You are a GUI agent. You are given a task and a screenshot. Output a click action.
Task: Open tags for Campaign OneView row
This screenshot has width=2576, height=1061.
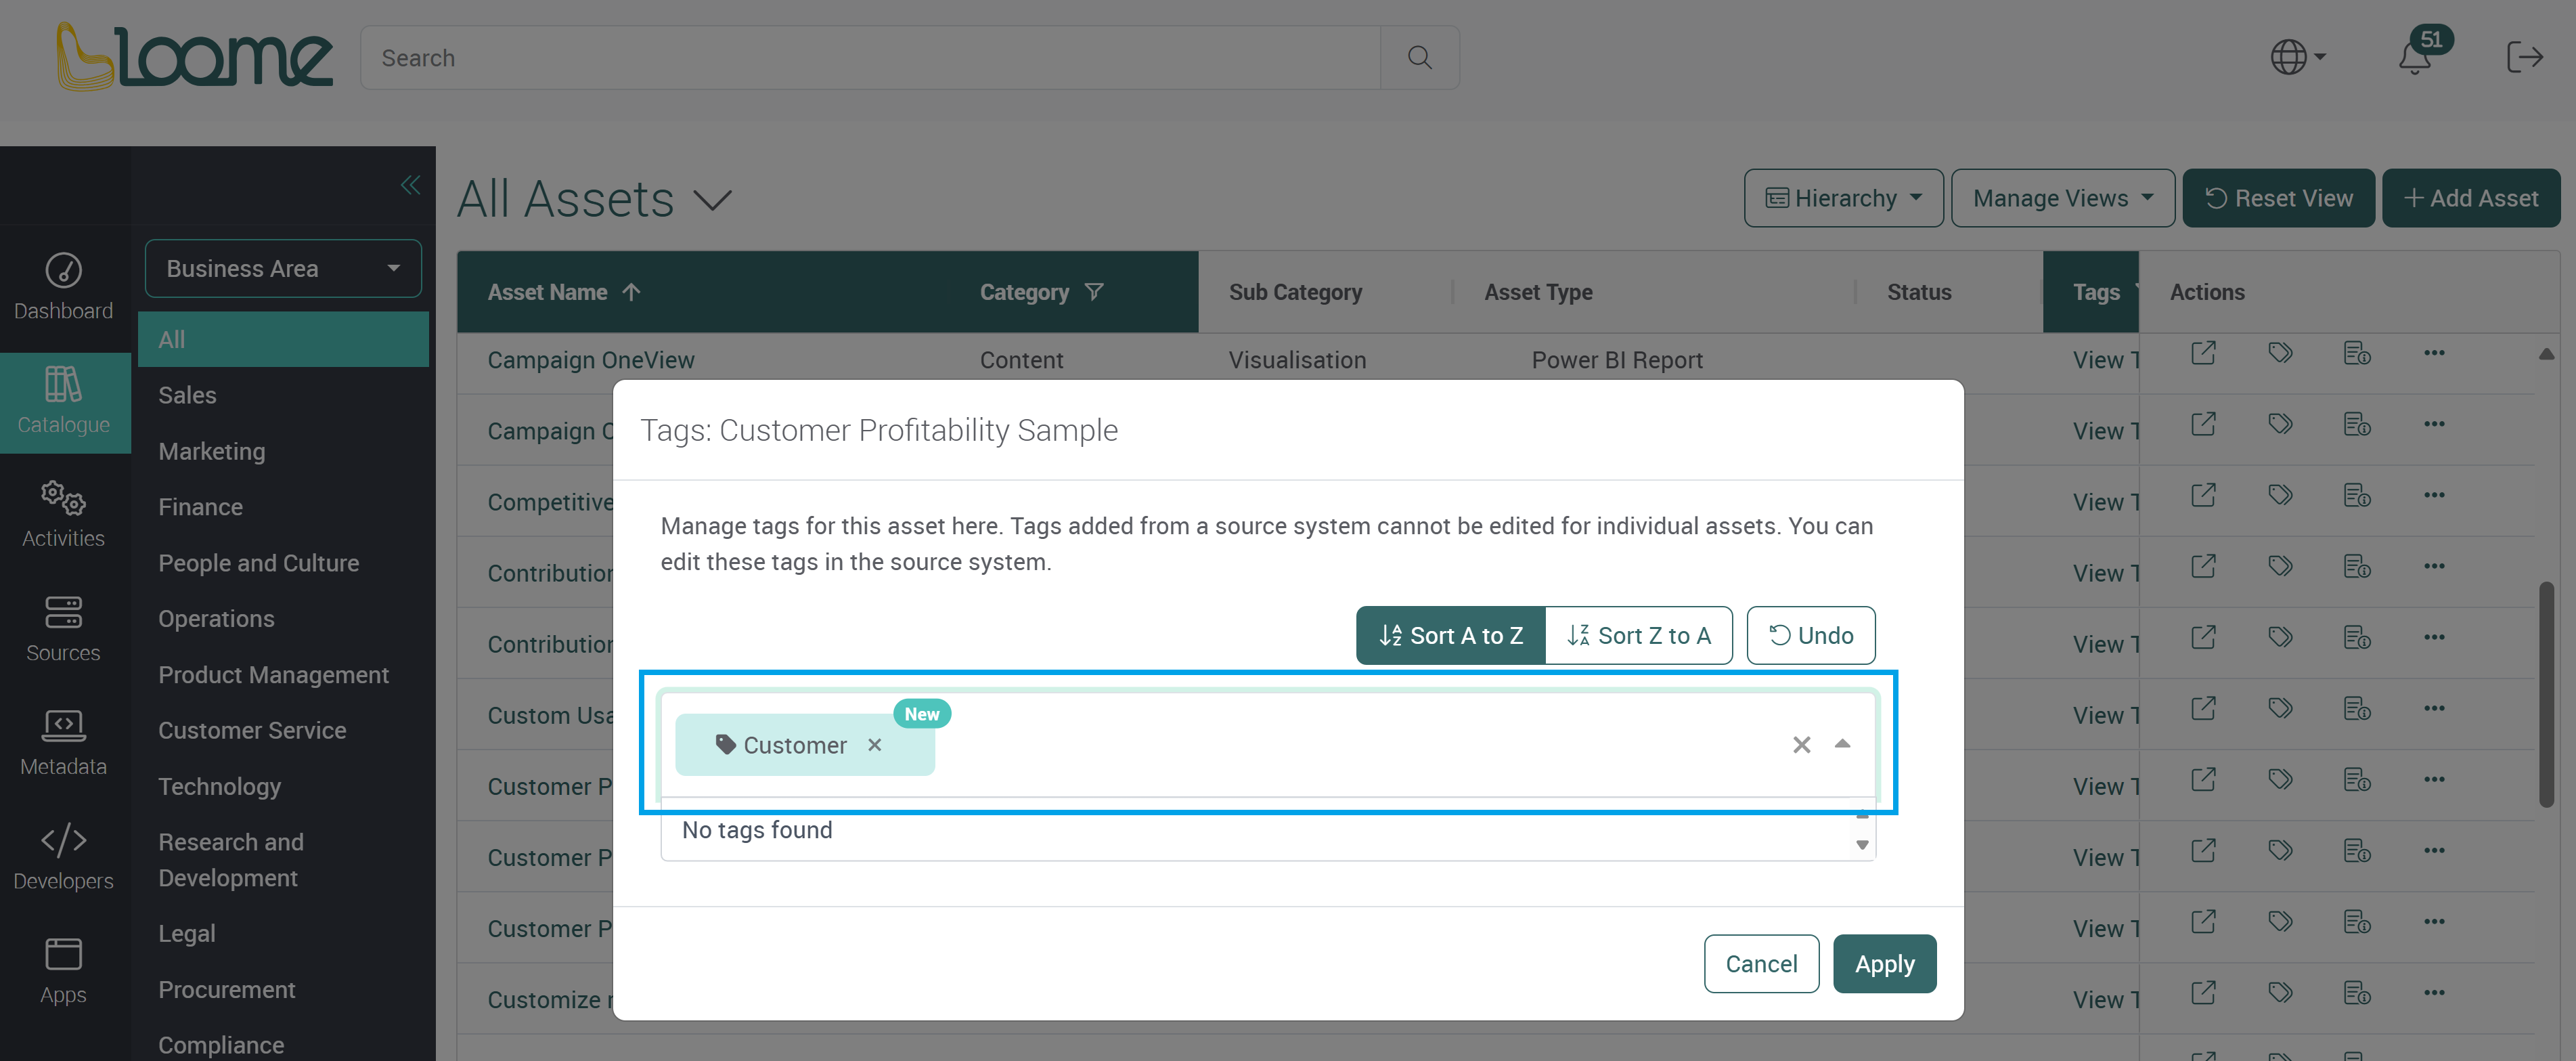(x=2280, y=353)
